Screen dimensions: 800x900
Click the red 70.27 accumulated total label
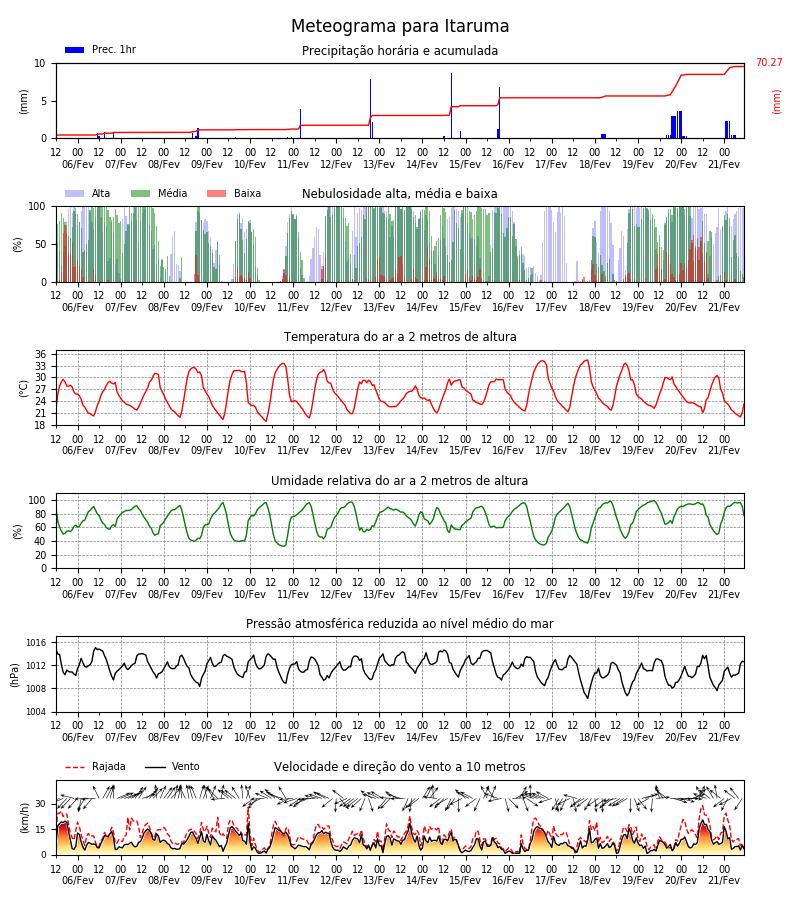pos(769,63)
